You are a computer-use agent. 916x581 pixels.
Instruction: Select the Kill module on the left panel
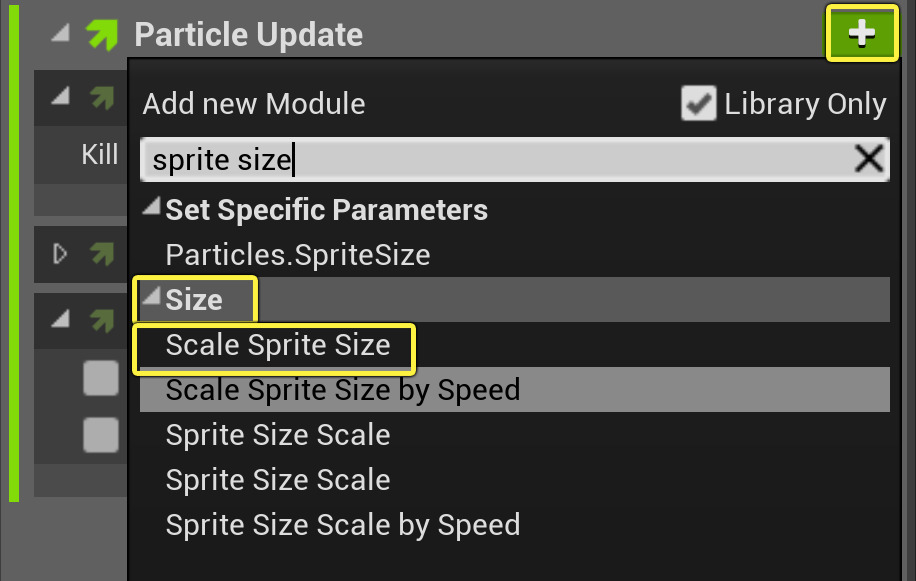coord(99,154)
